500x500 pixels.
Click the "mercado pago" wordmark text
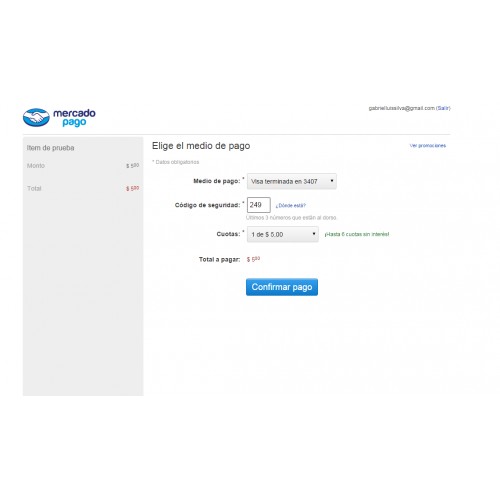click(74, 117)
